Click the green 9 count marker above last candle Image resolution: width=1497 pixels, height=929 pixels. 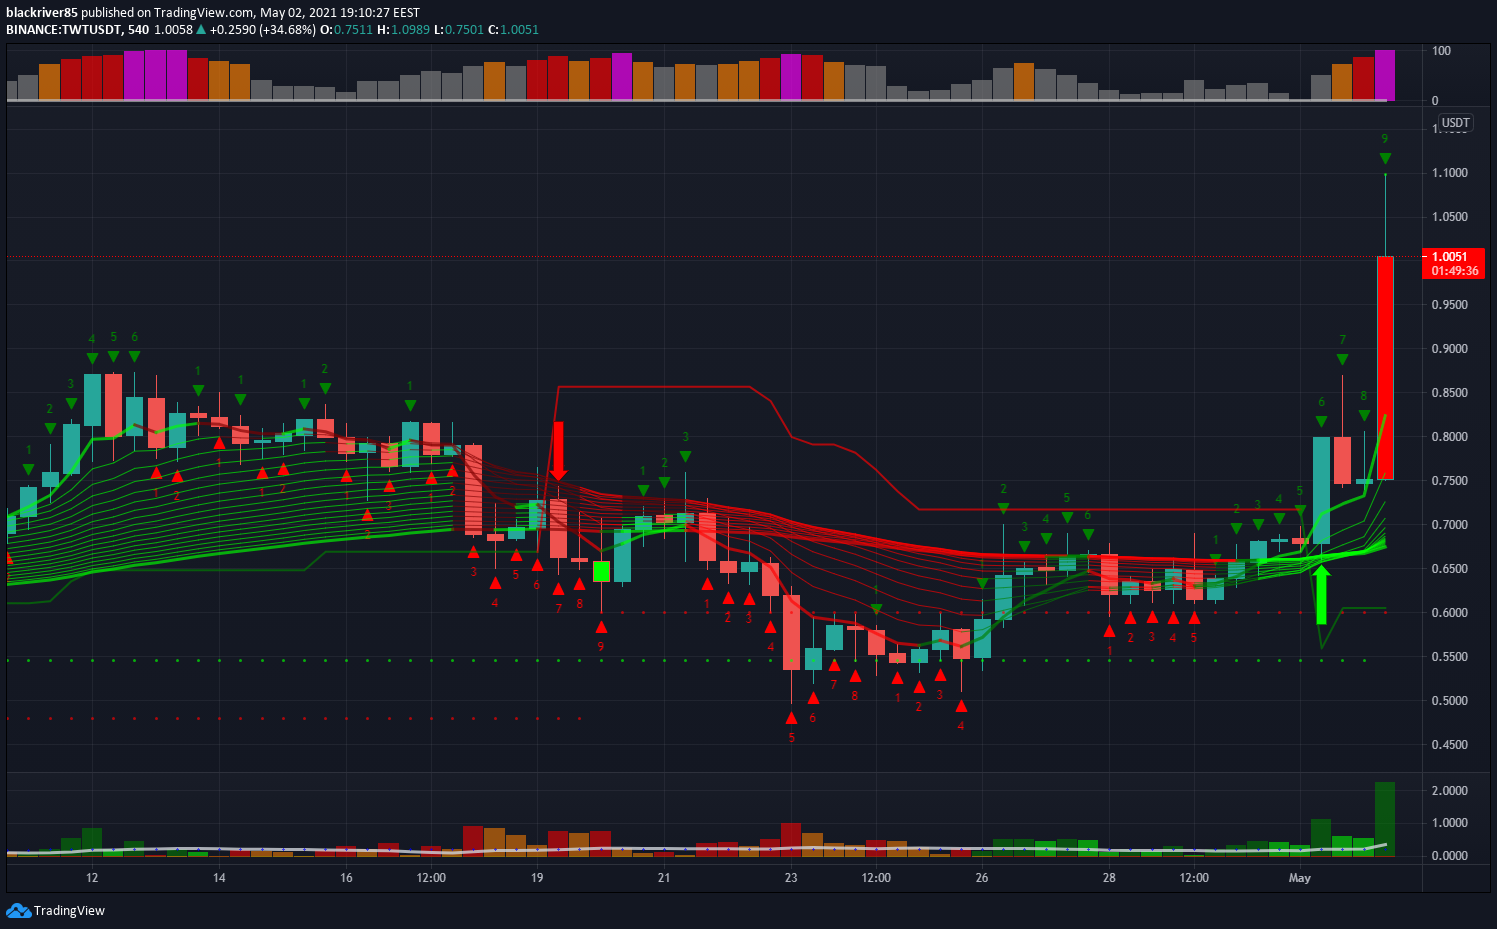click(1385, 139)
